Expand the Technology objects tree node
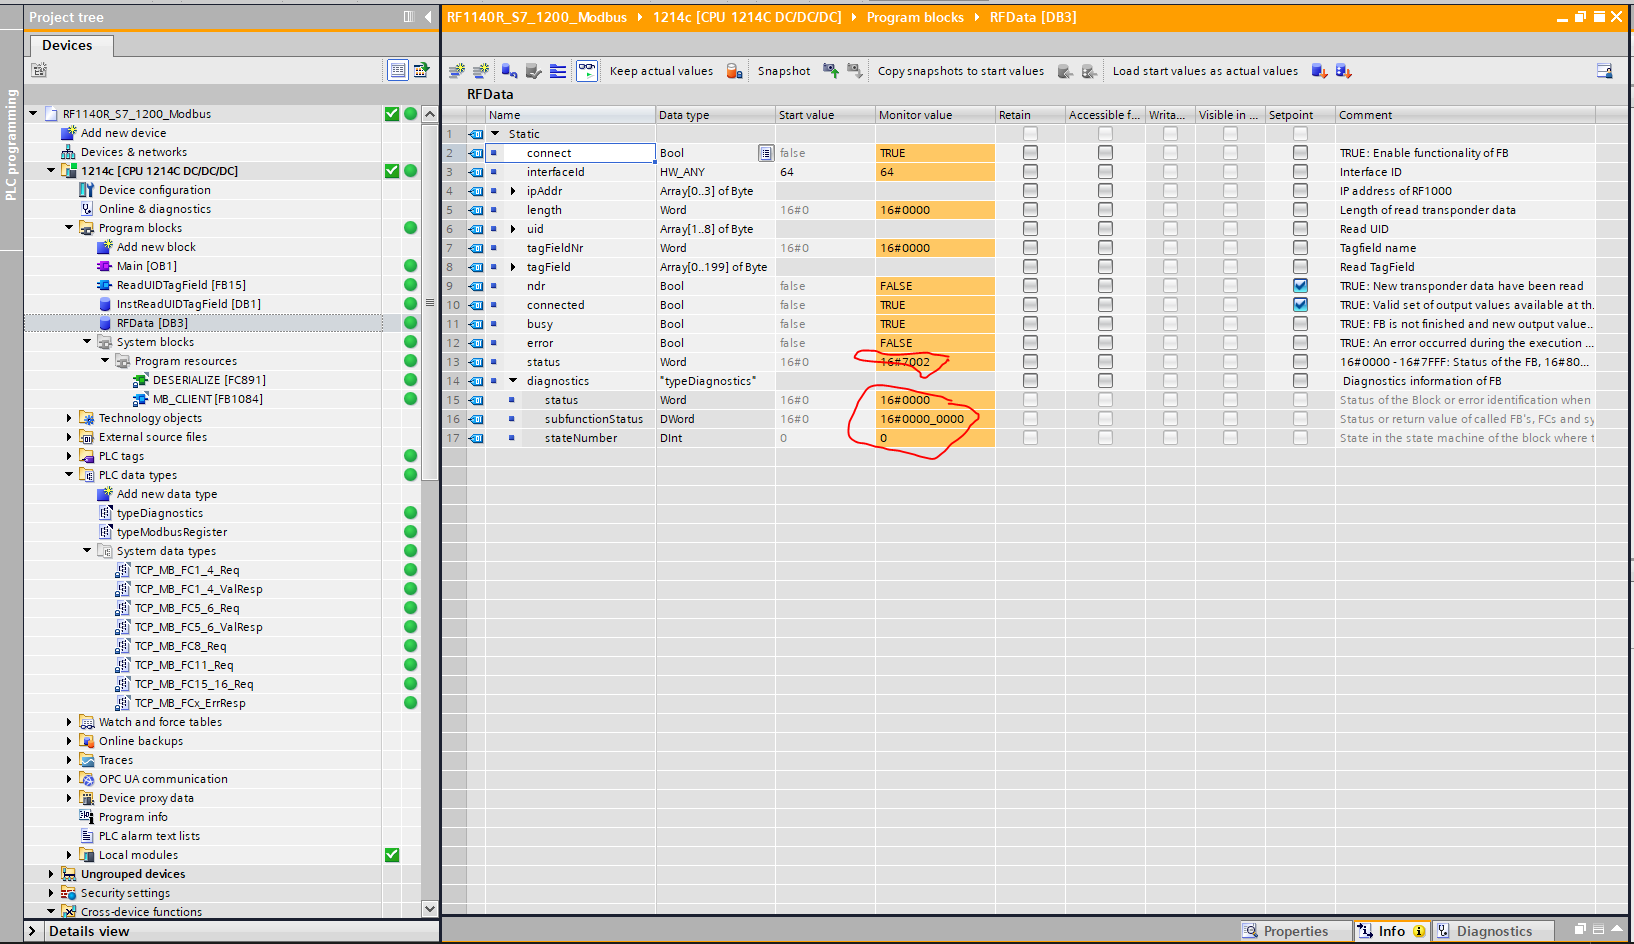 (x=69, y=418)
